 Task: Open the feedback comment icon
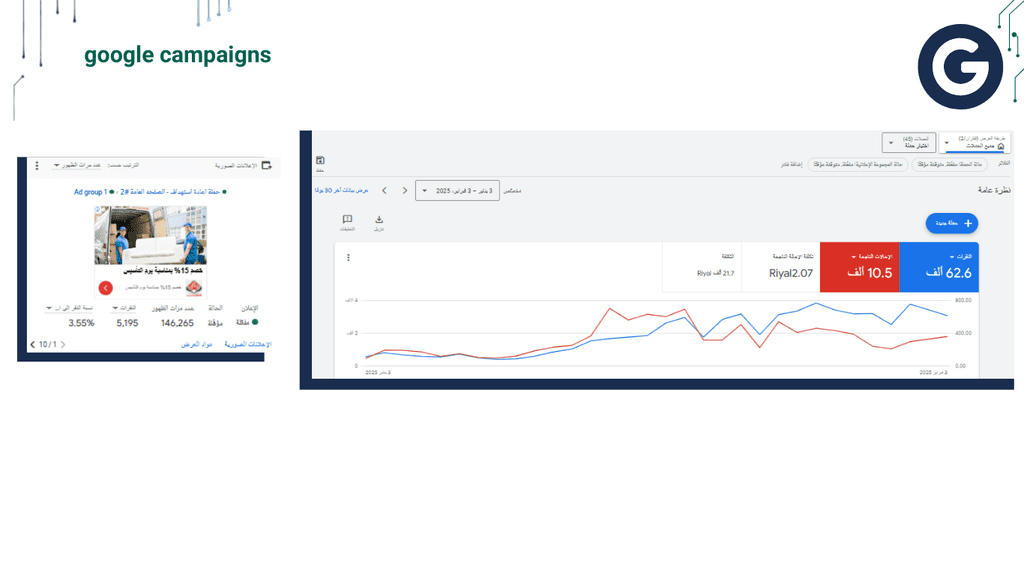click(347, 219)
